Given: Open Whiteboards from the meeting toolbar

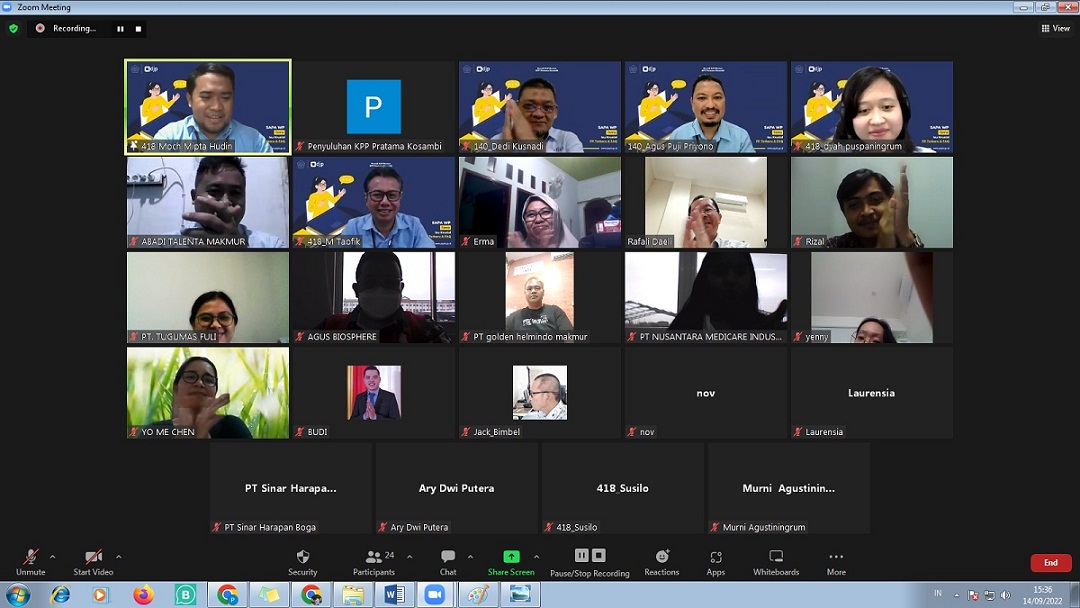Looking at the screenshot, I should coord(775,557).
